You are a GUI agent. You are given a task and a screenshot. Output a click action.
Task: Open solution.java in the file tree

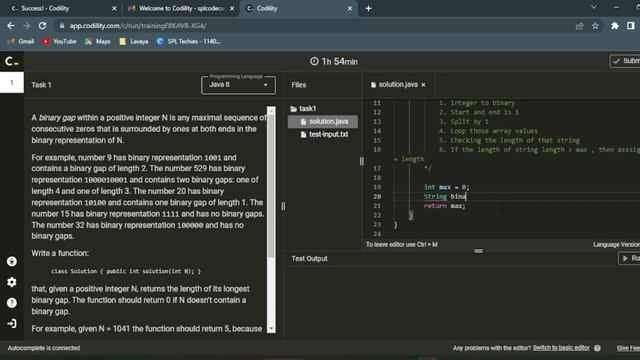point(323,122)
